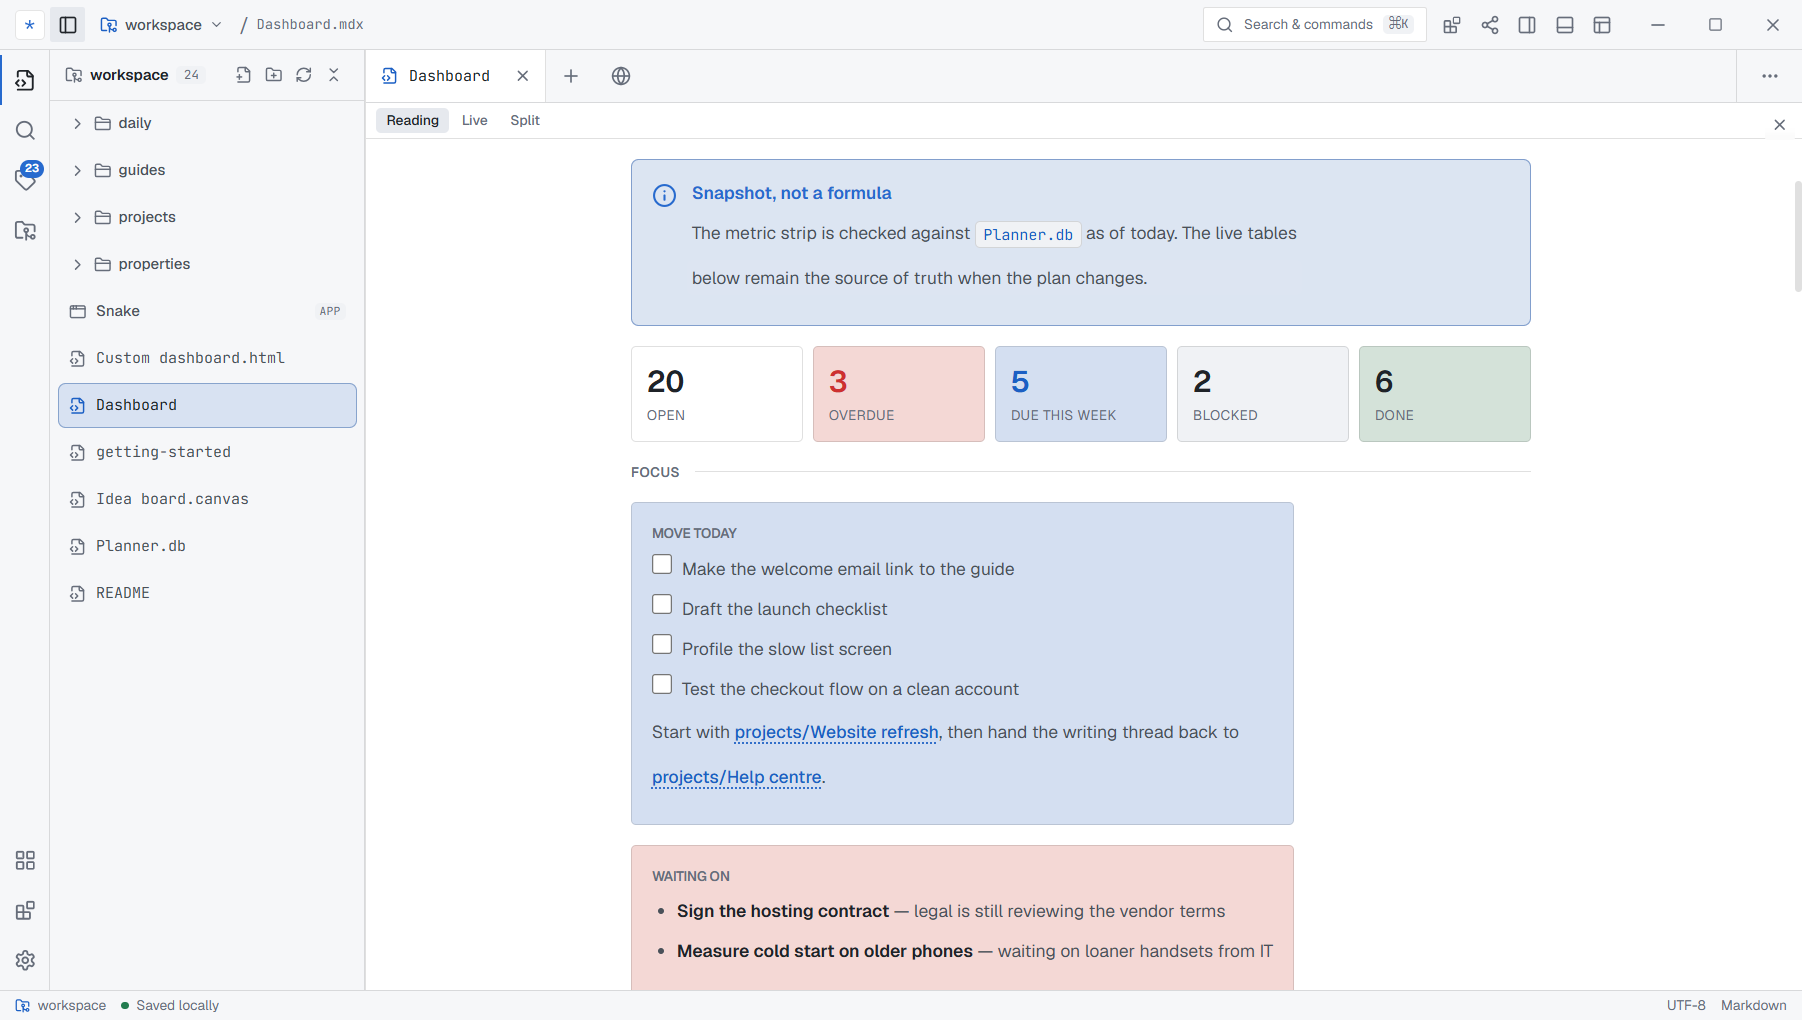
Task: Expand the projects folder
Action: (77, 217)
